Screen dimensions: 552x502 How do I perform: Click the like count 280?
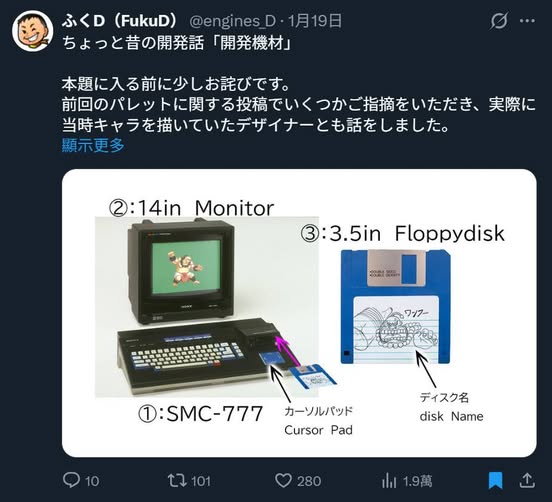tap(309, 481)
